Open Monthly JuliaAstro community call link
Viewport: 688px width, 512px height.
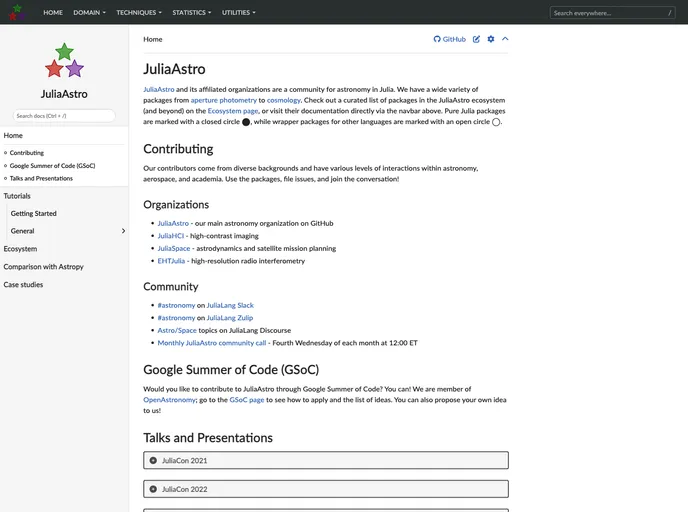tap(211, 343)
